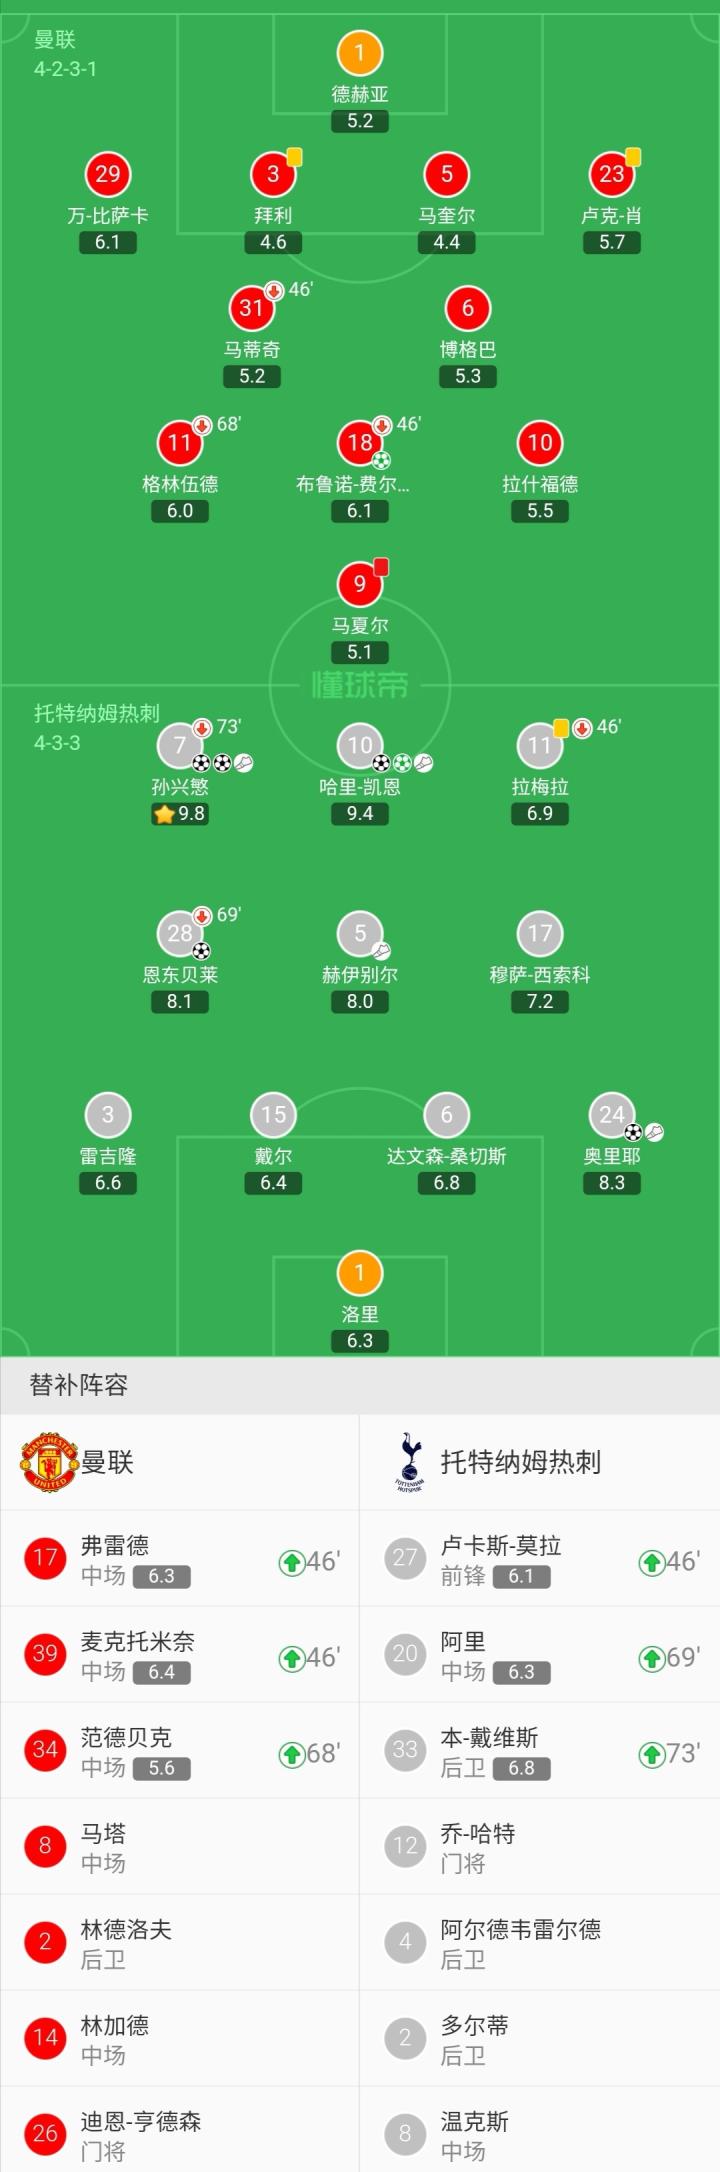Screen dimensions: 720x2172
Task: Select 孙兴慜 number 7 player icon
Action: point(180,745)
